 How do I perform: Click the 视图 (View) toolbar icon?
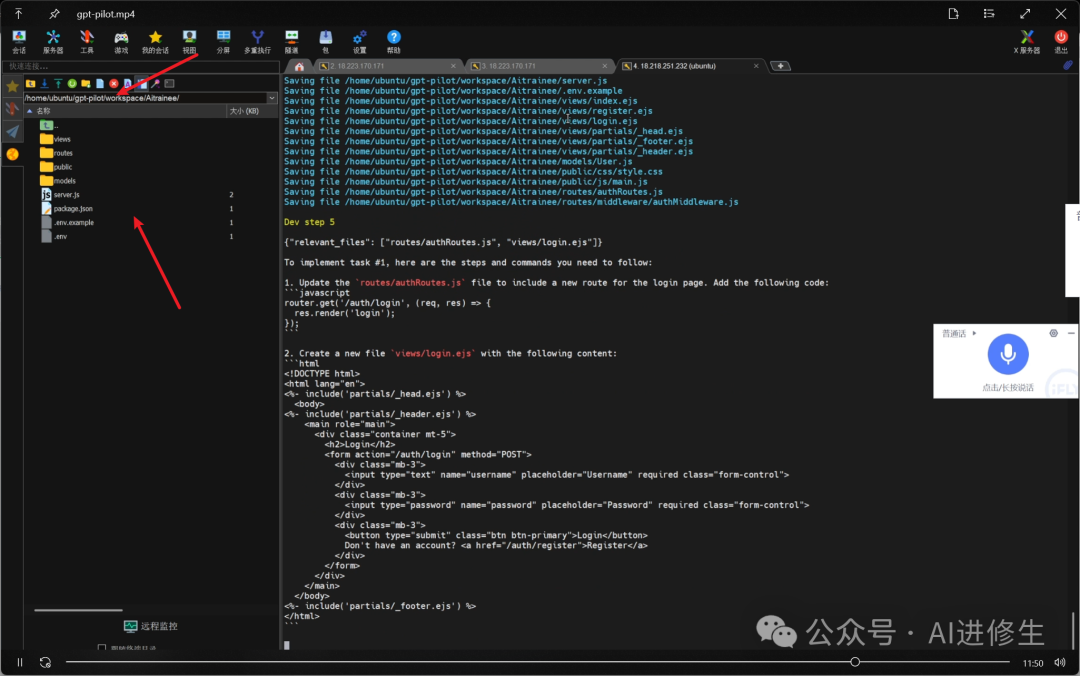coord(189,42)
